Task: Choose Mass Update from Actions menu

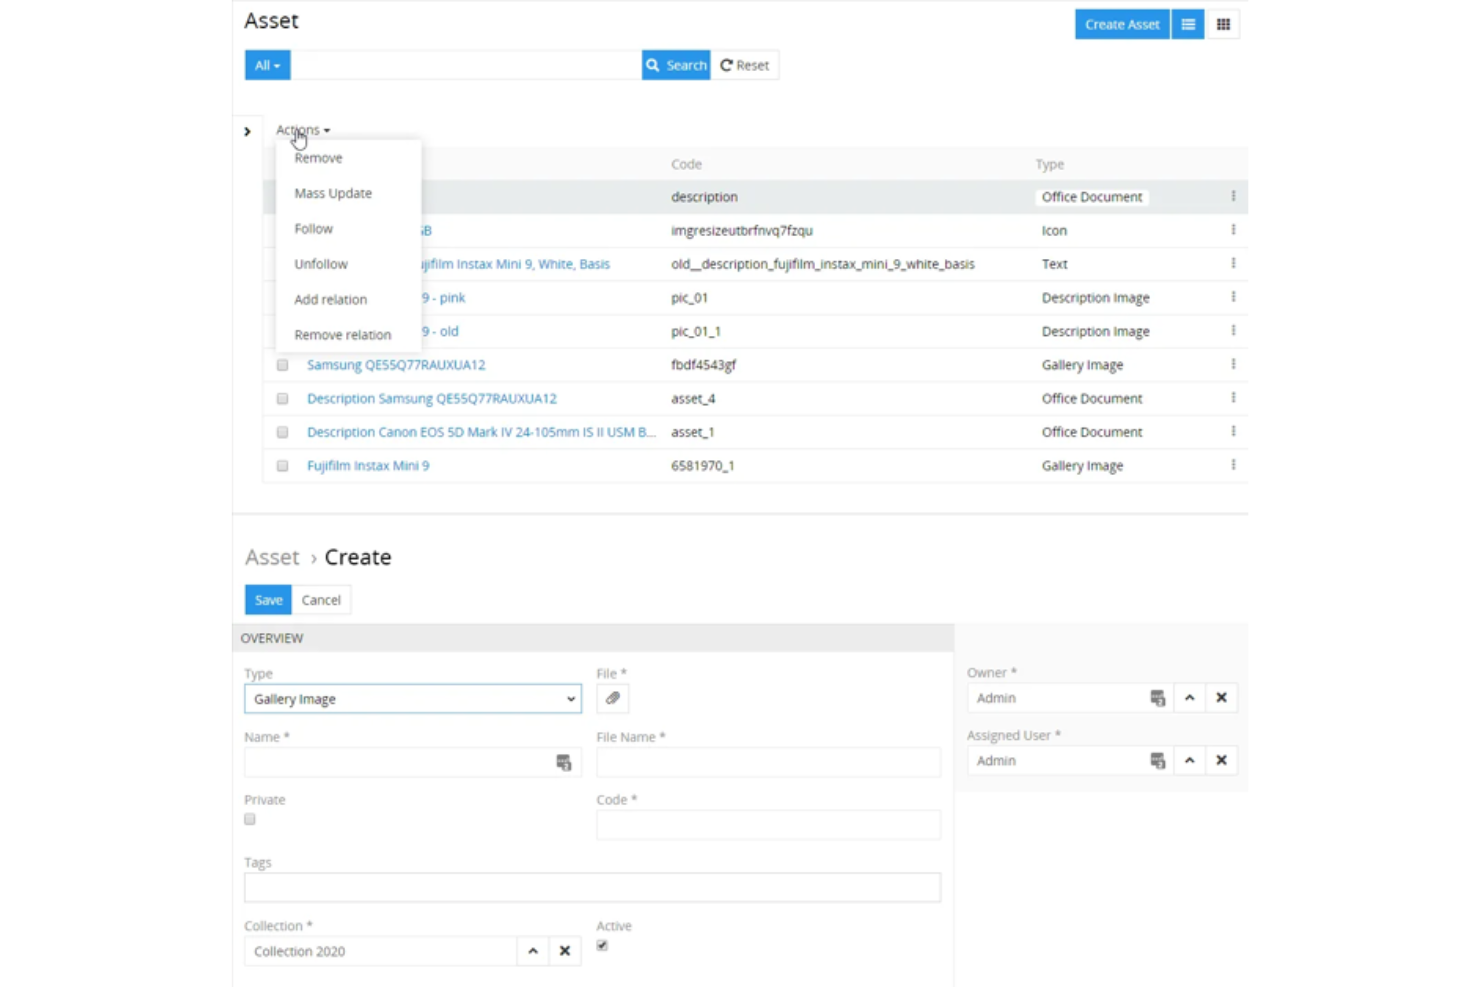Action: tap(333, 193)
